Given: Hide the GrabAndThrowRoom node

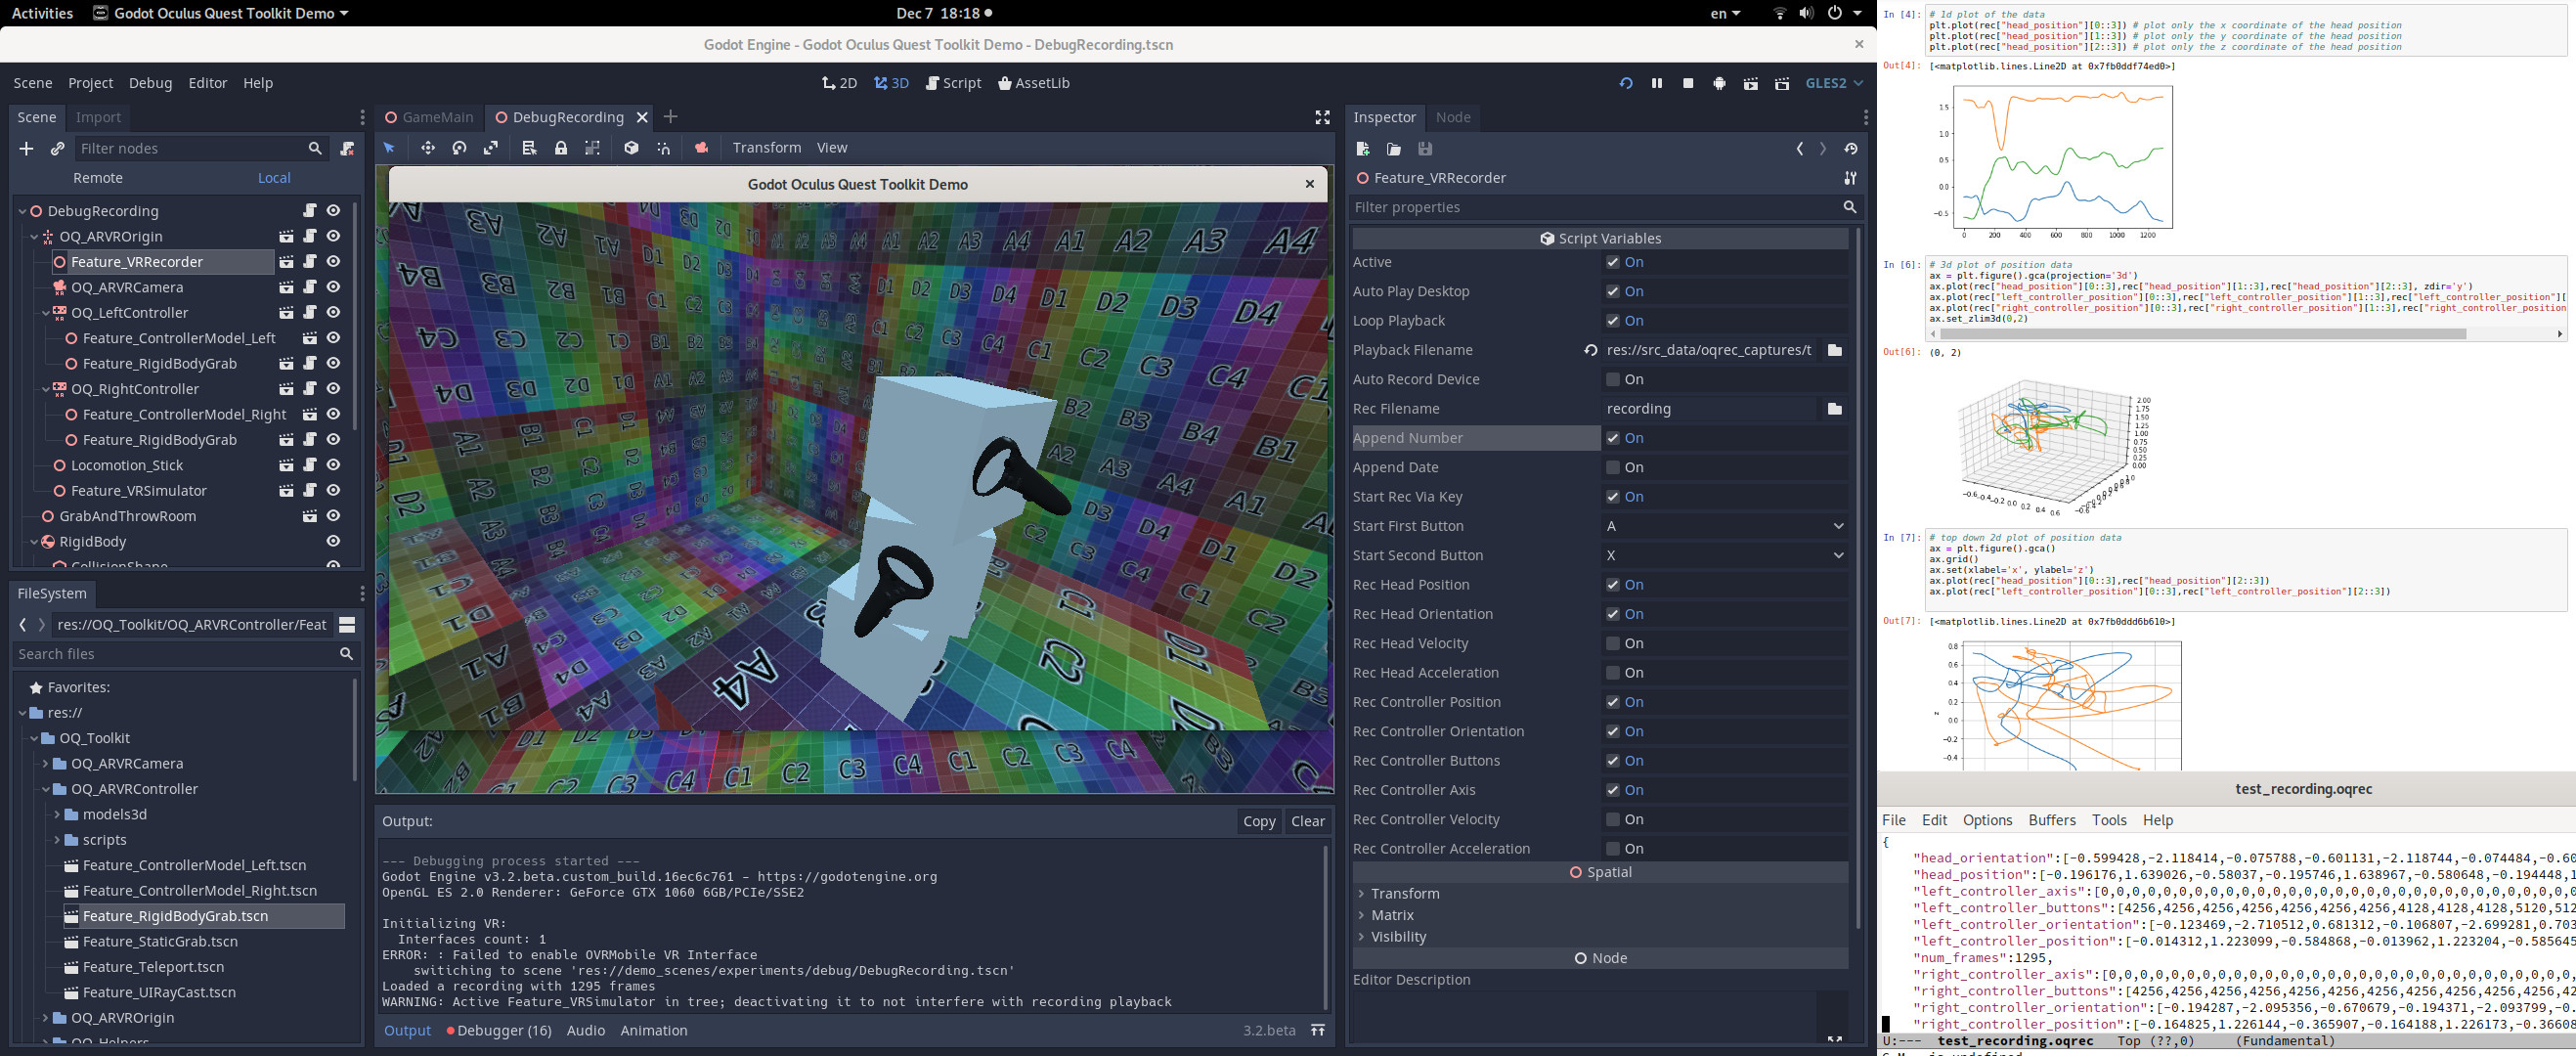Looking at the screenshot, I should pos(333,516).
